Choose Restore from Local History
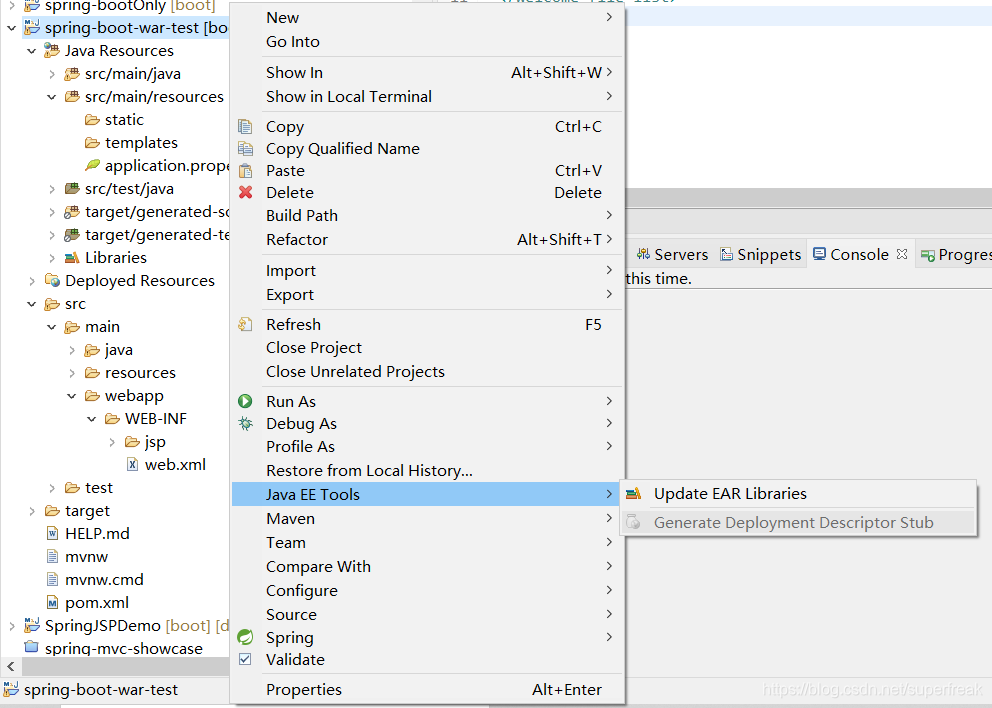Screen dimensions: 992x708 pyautogui.click(x=427, y=471)
